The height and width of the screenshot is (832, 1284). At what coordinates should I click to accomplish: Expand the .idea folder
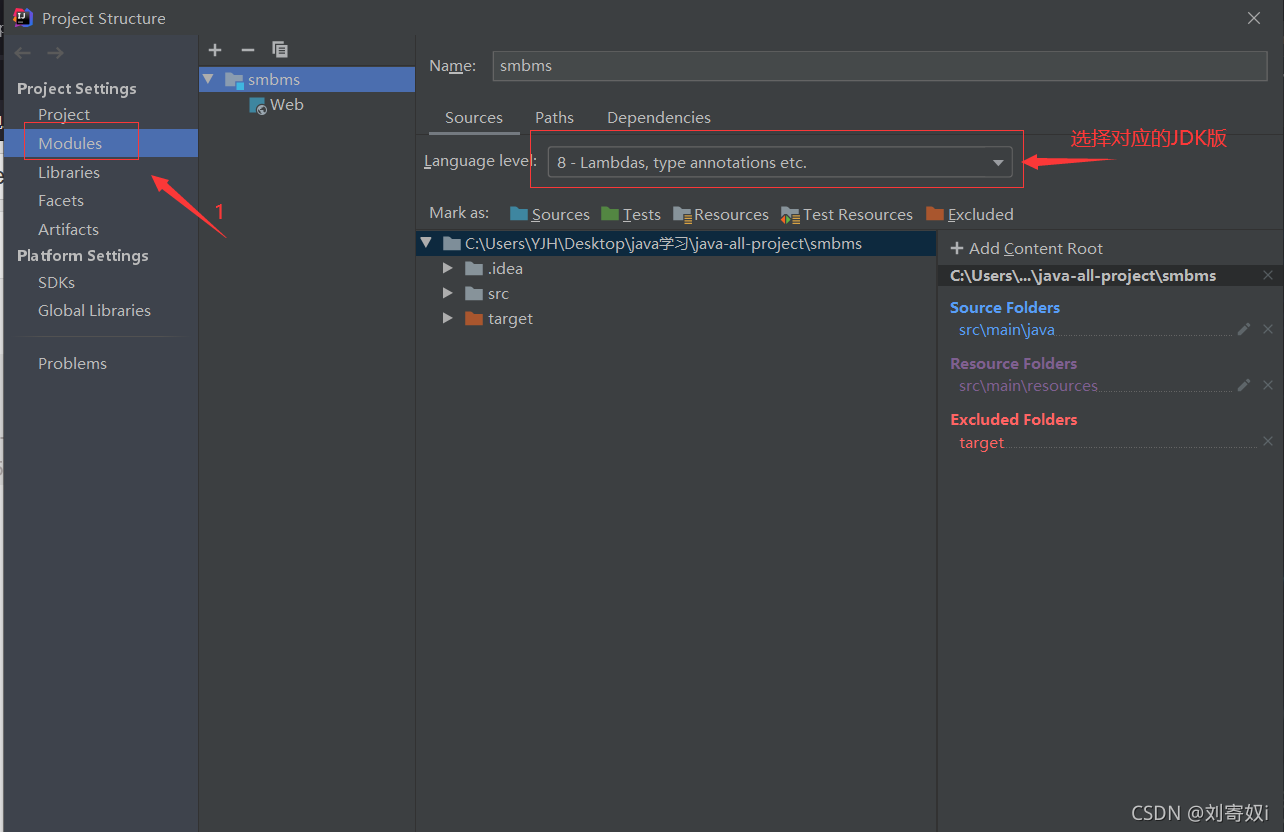[x=447, y=268]
